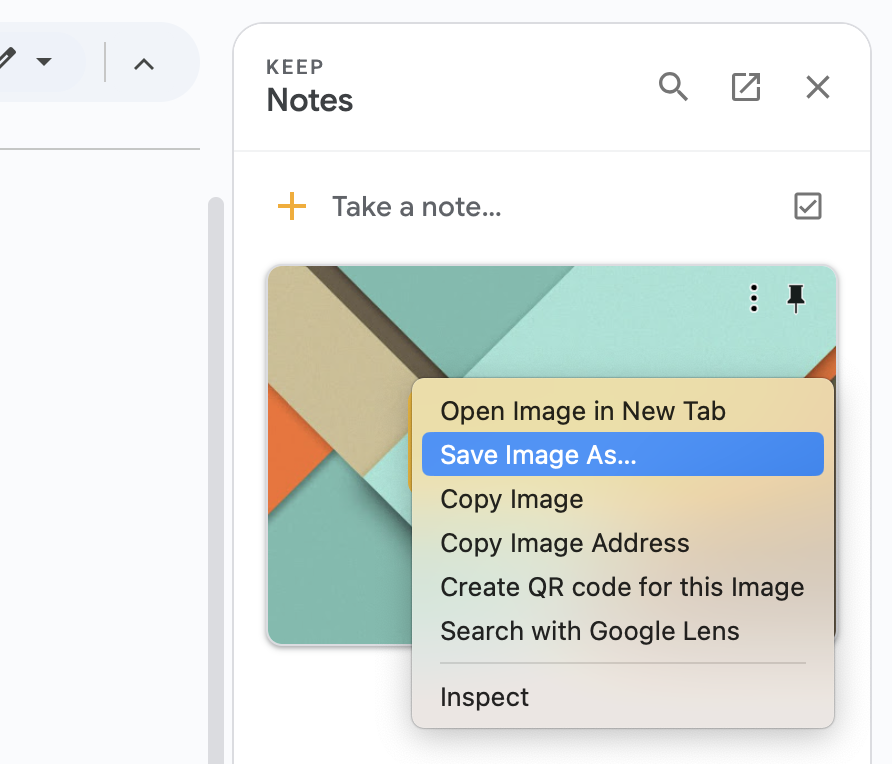Image resolution: width=892 pixels, height=764 pixels.
Task: Click the Take a note input field
Action: (416, 206)
